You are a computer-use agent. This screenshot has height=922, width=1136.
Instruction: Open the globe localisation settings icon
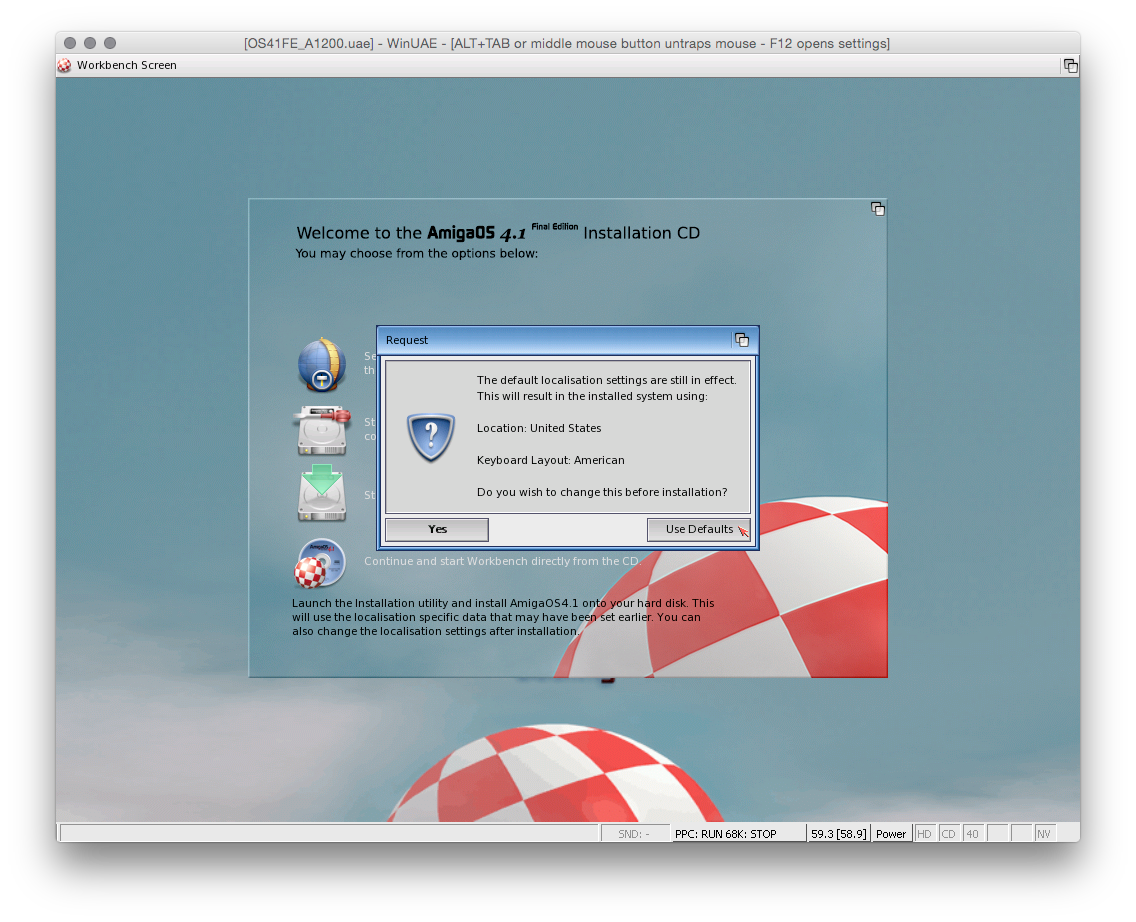tap(322, 365)
